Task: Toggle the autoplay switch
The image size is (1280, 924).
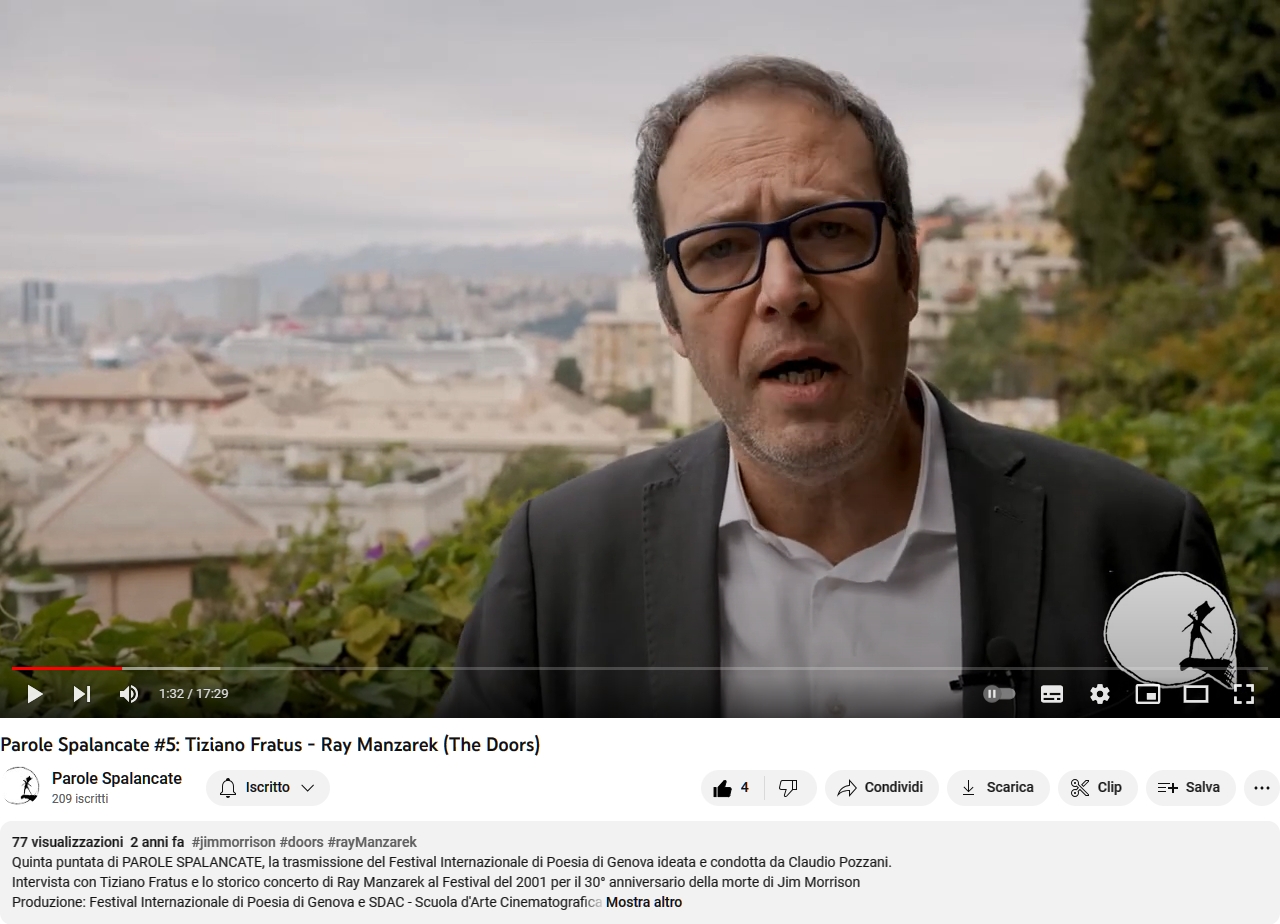Action: tap(999, 693)
